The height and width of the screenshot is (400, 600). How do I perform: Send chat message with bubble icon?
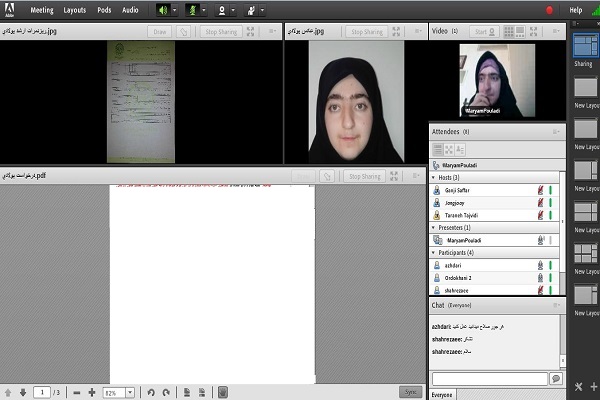(556, 379)
